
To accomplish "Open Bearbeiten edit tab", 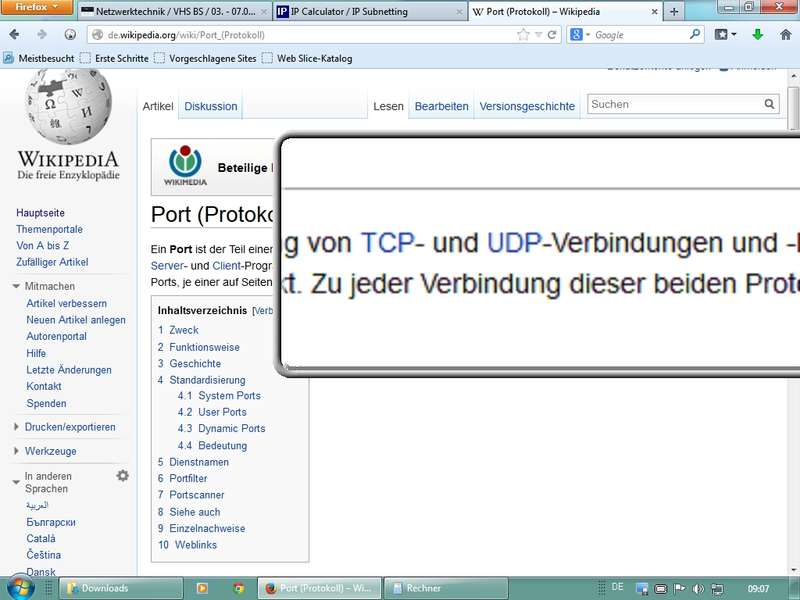I will click(441, 106).
